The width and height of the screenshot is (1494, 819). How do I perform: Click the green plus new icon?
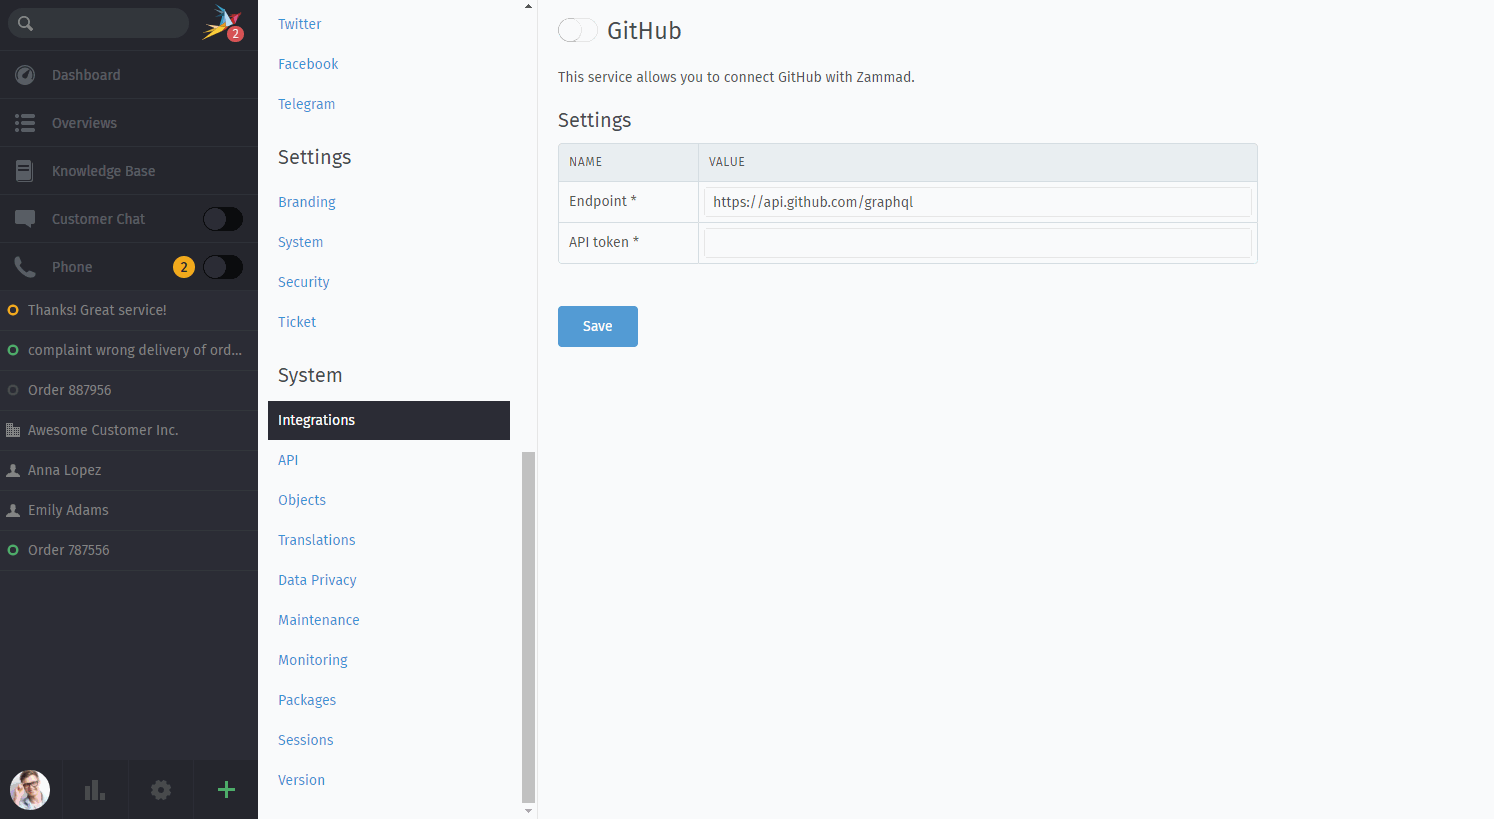coord(227,790)
